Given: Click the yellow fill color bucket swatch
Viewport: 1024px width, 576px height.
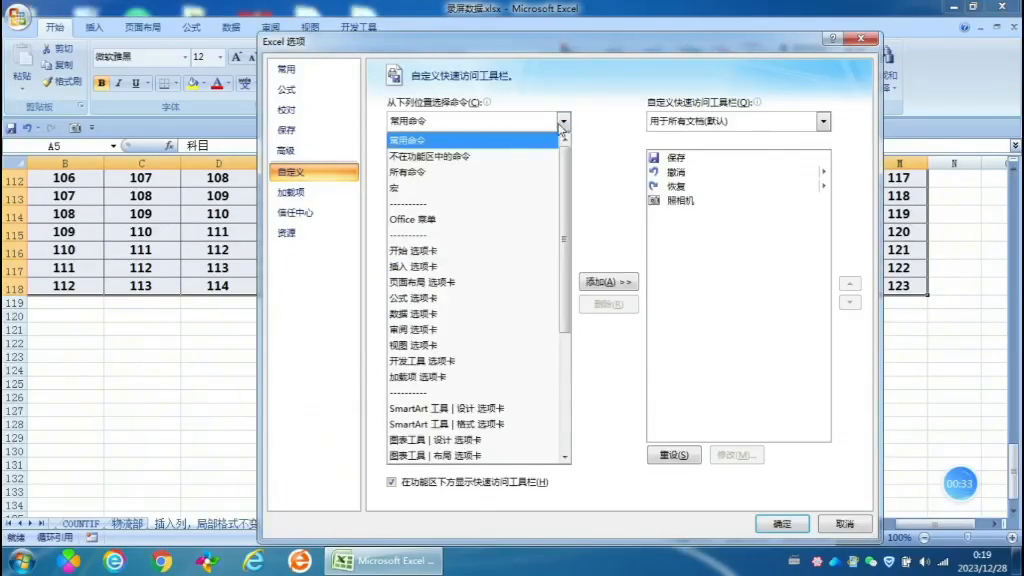Looking at the screenshot, I should pyautogui.click(x=193, y=84).
